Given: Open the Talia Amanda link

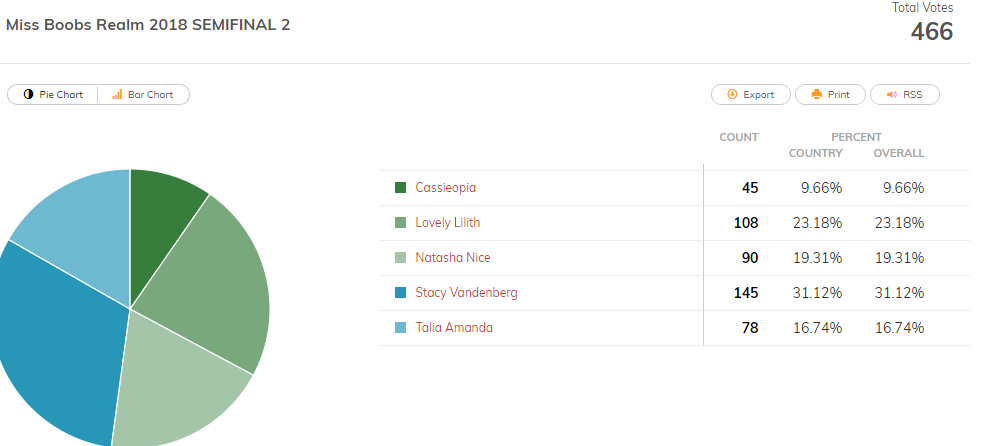Looking at the screenshot, I should (x=454, y=327).
